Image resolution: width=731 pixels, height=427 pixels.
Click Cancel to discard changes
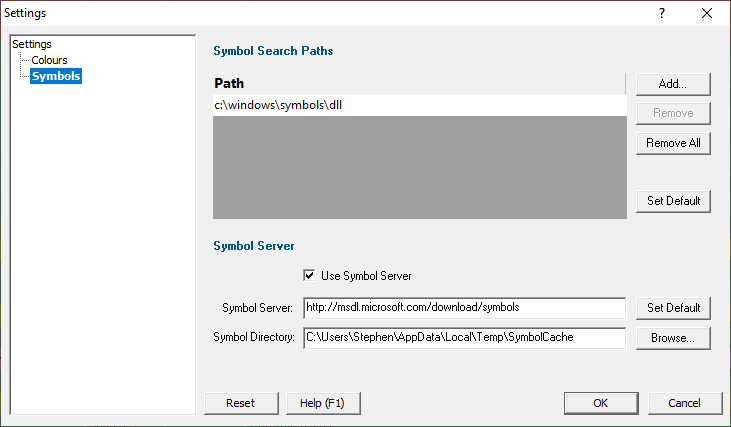pos(684,403)
